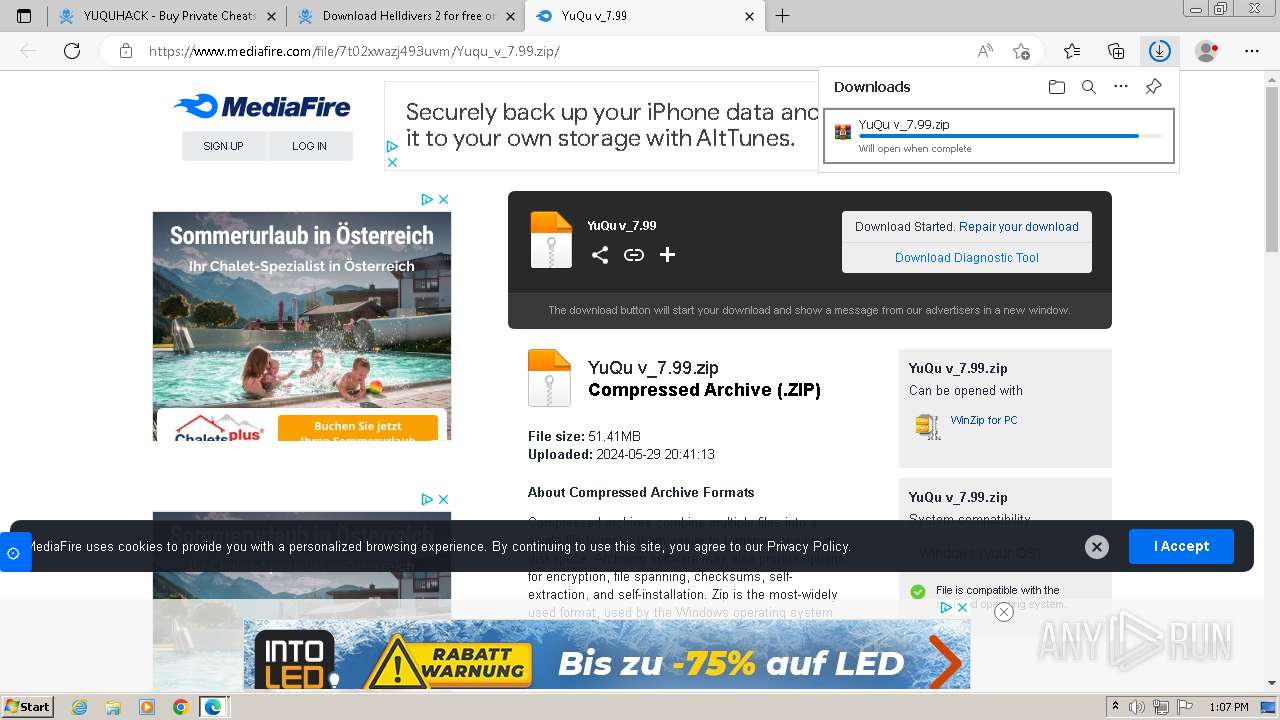The height and width of the screenshot is (720, 1280).
Task: Open Microsoft Edge taskbar icon
Action: [213, 707]
